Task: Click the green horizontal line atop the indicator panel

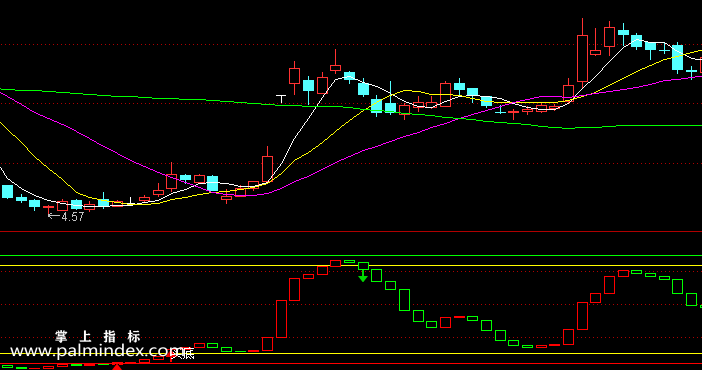Action: click(351, 256)
